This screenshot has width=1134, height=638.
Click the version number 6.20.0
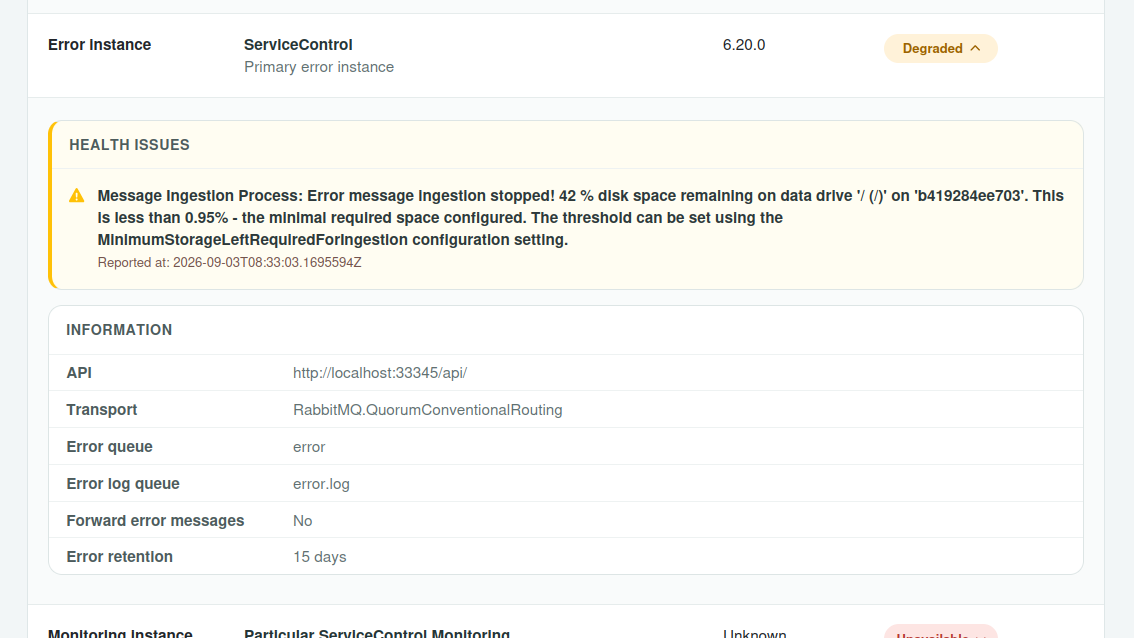pyautogui.click(x=743, y=45)
